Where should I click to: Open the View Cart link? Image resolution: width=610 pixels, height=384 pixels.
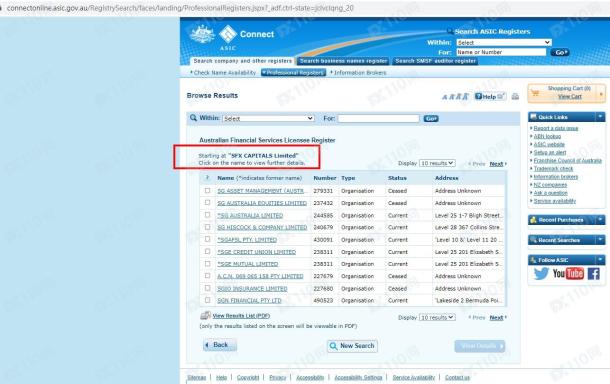(x=570, y=96)
